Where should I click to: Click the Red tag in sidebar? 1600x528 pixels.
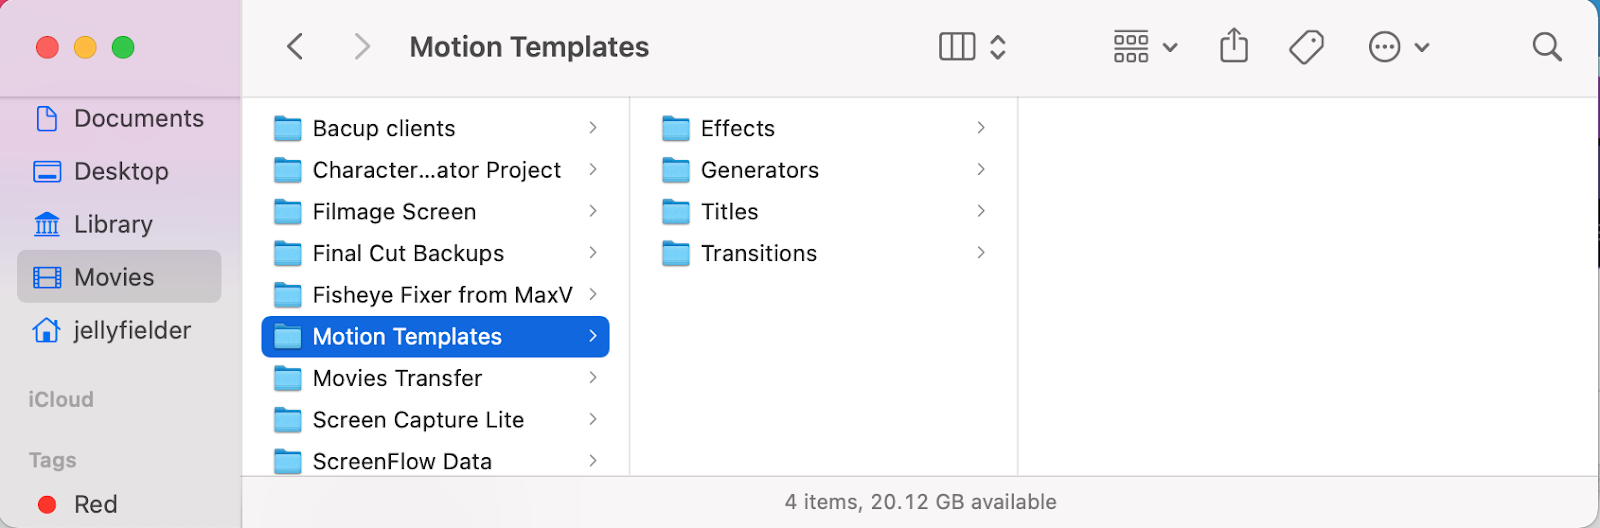(95, 505)
